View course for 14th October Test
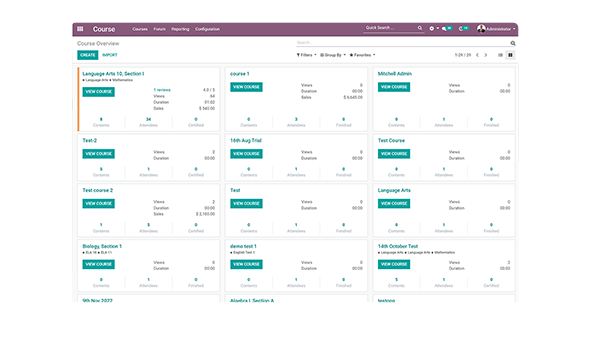The width and height of the screenshot is (590, 360). point(394,264)
